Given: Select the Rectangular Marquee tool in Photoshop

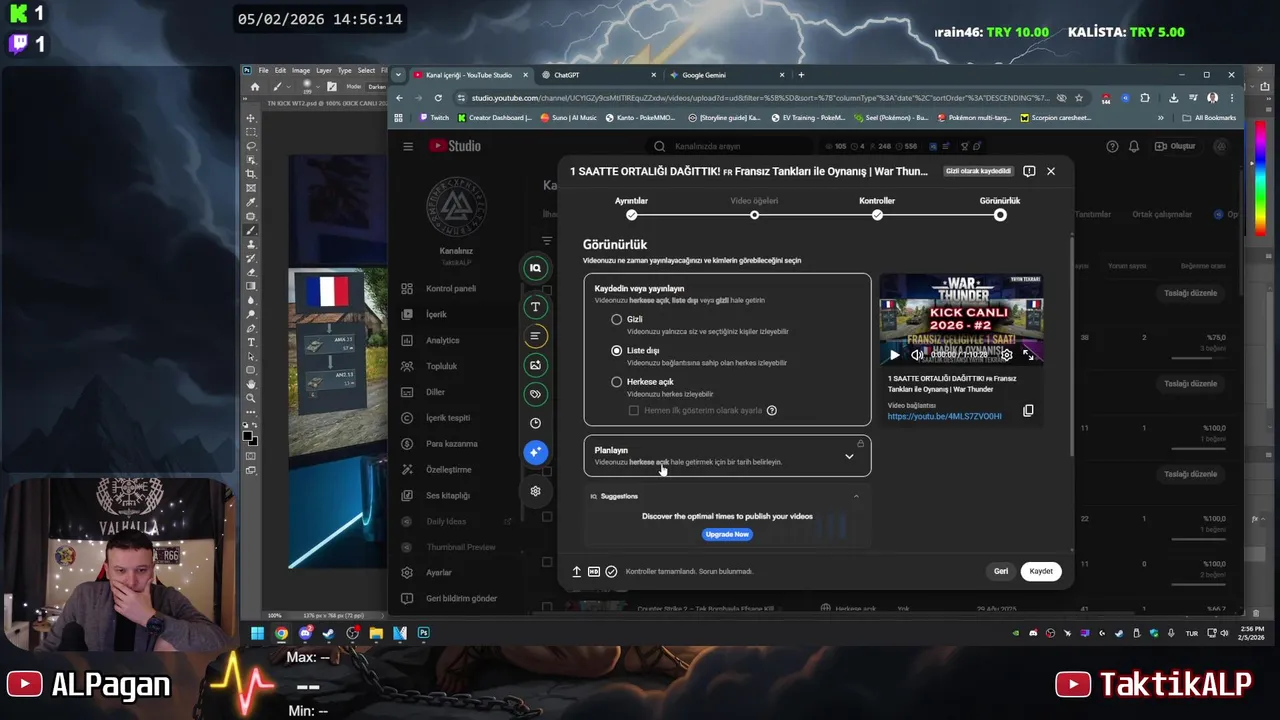Looking at the screenshot, I should tap(251, 132).
